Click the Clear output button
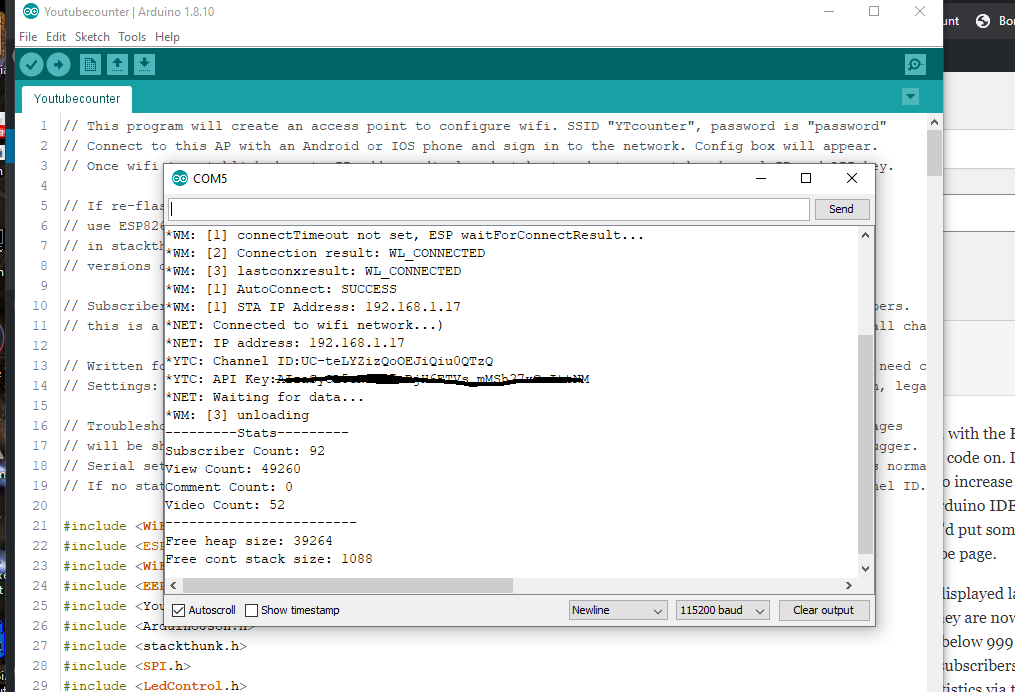The width and height of the screenshot is (1015, 692). point(823,610)
